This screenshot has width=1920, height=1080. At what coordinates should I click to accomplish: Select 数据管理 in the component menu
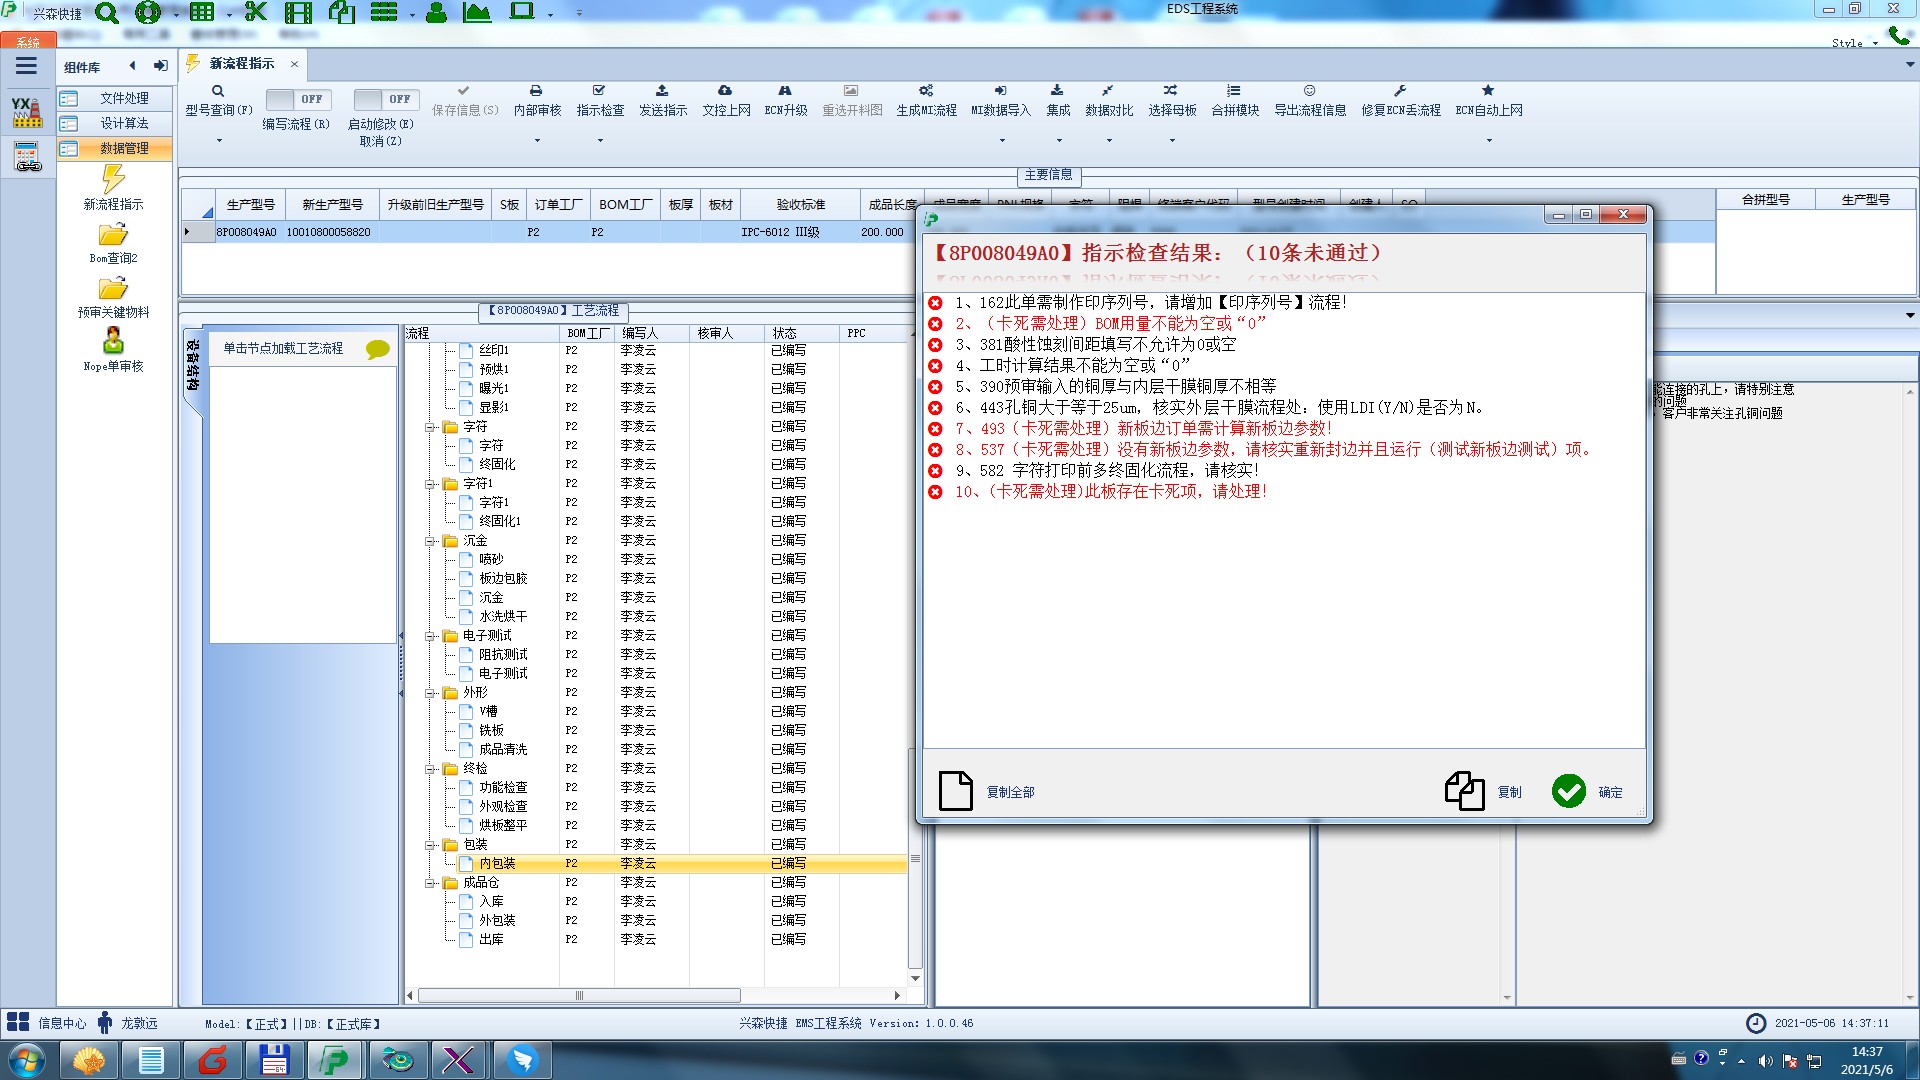pos(123,148)
